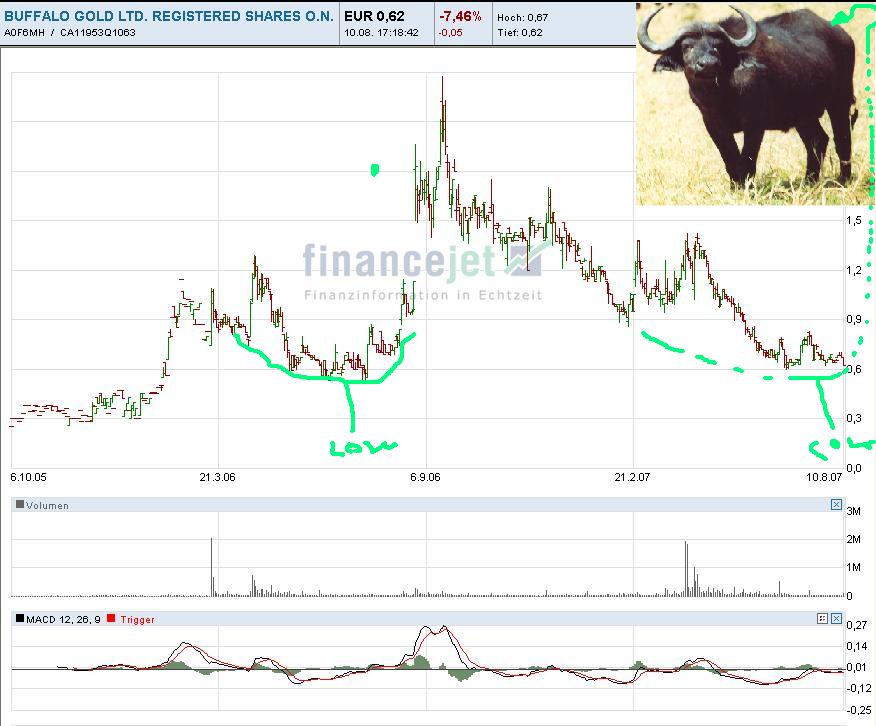
Task: Click the red Trigger label text
Action: click(137, 619)
